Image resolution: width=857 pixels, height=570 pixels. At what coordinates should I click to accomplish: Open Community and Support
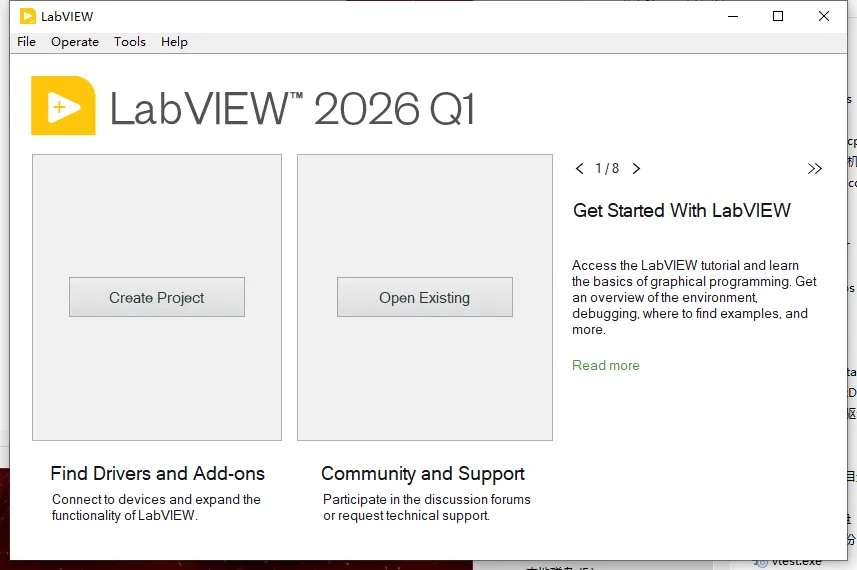[x=422, y=474]
